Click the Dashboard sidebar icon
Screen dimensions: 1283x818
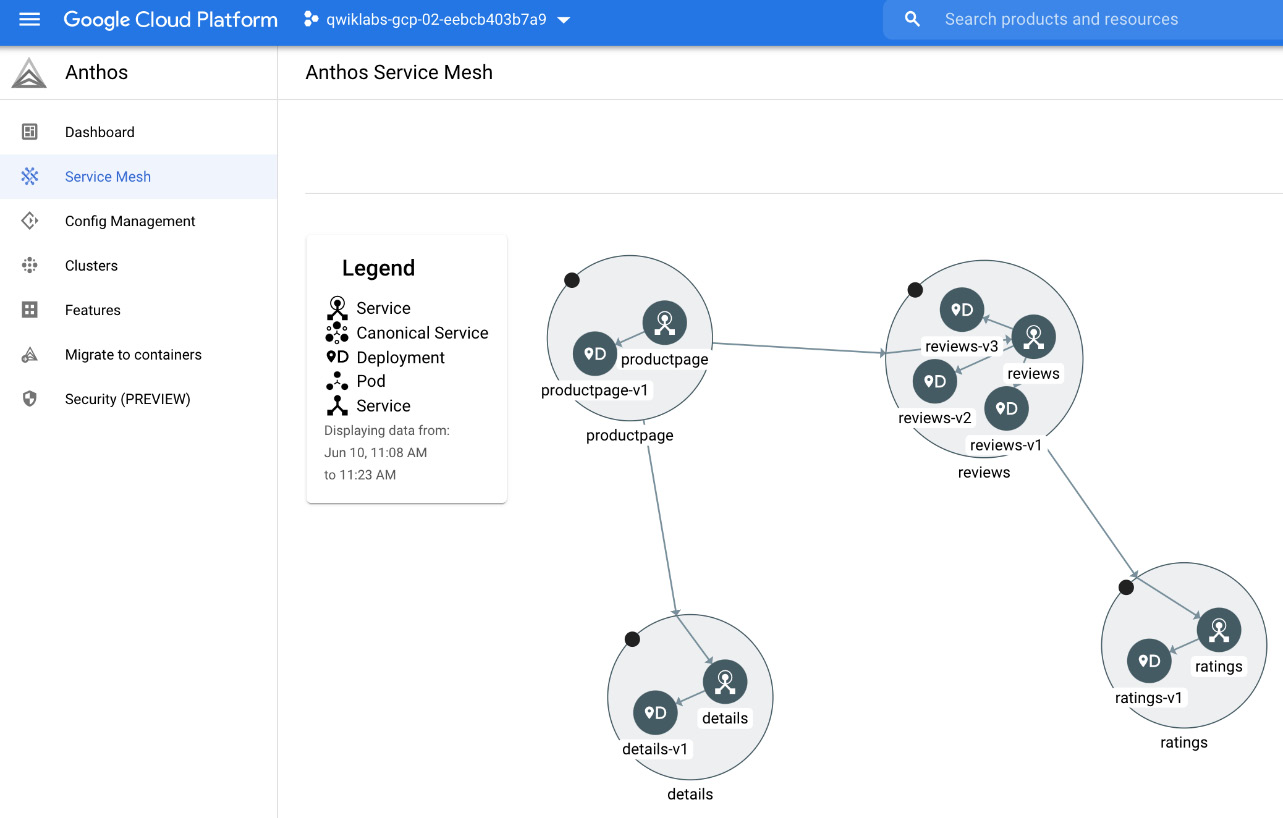click(30, 132)
